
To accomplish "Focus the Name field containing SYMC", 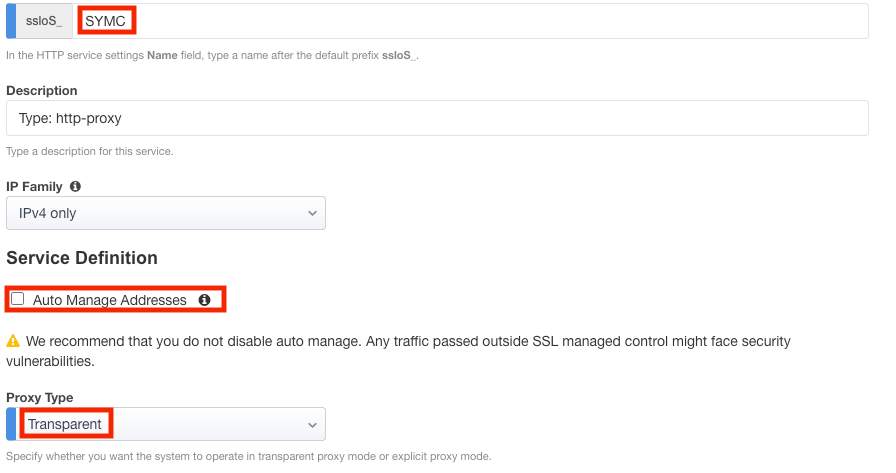I will coord(470,20).
